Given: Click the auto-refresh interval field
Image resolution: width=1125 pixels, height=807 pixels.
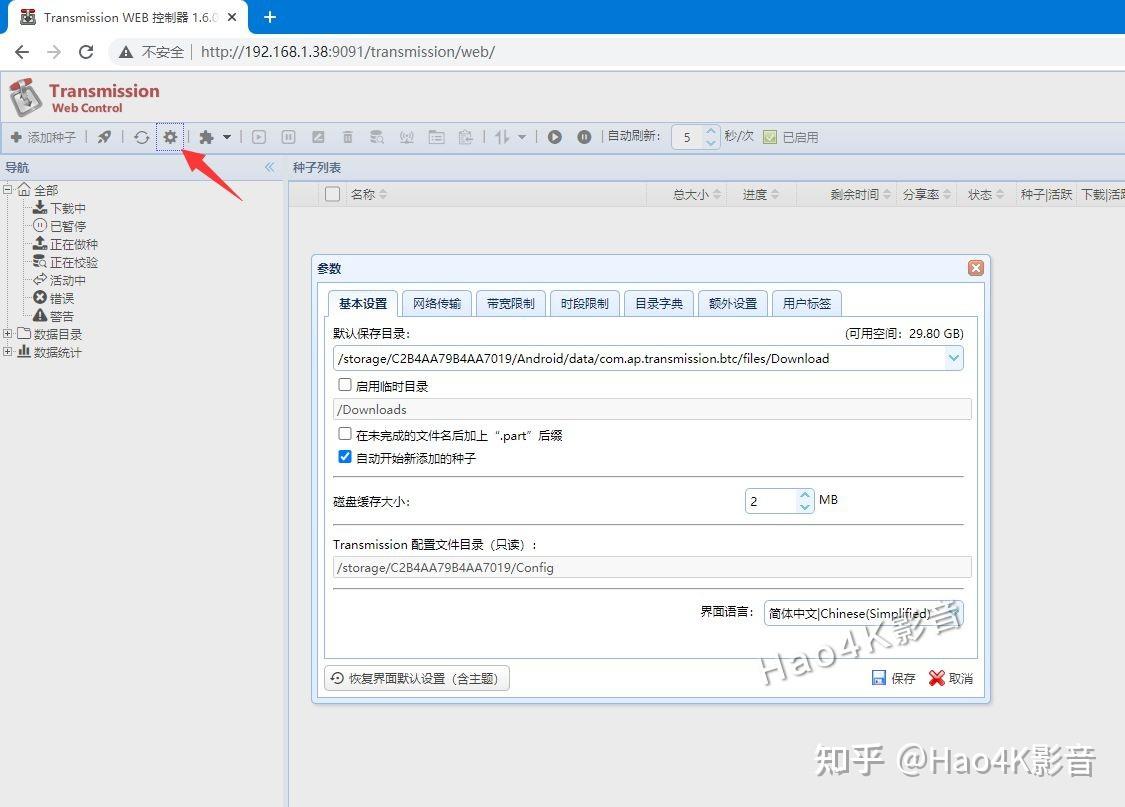Looking at the screenshot, I should click(x=687, y=137).
